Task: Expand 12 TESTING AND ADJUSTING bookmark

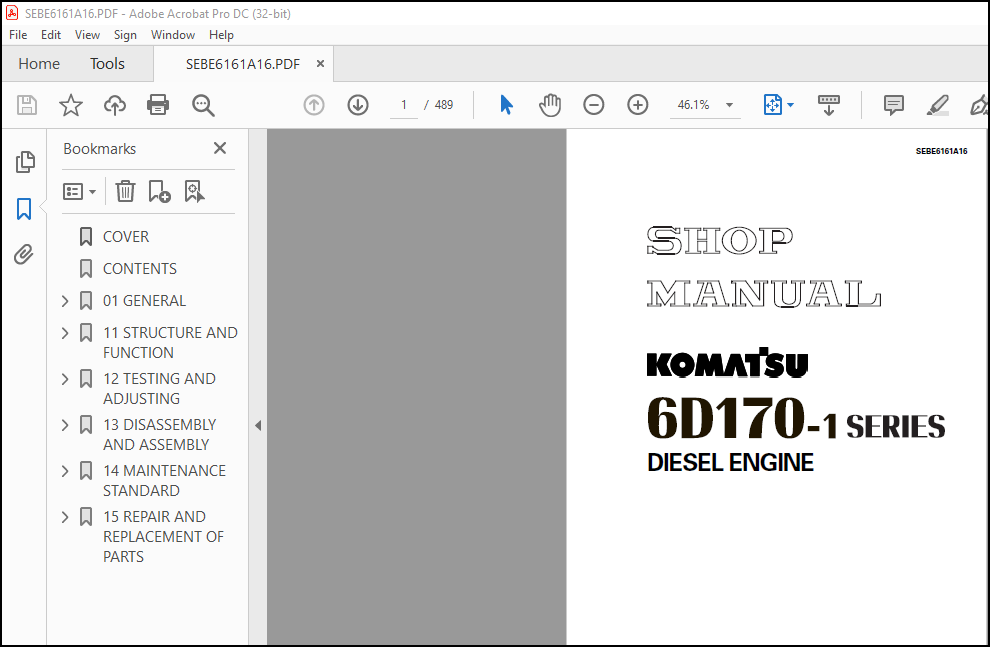Action: [x=65, y=379]
